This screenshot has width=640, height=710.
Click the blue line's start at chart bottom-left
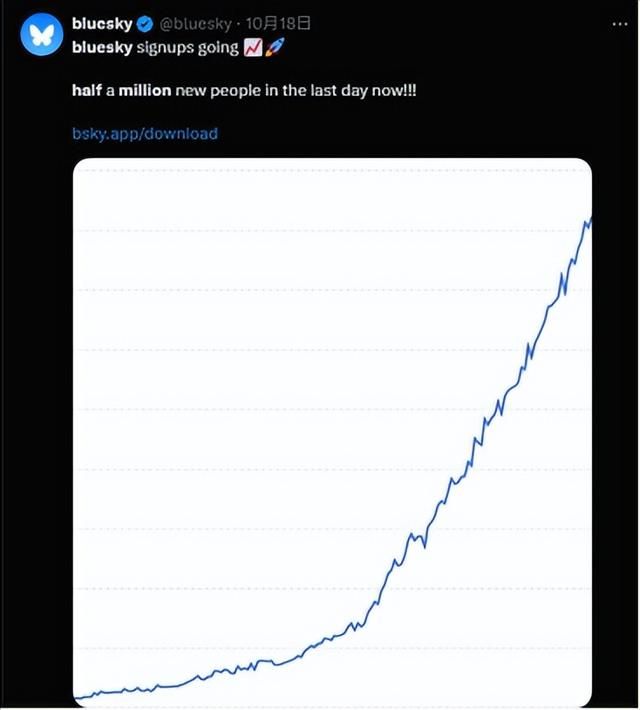77,696
